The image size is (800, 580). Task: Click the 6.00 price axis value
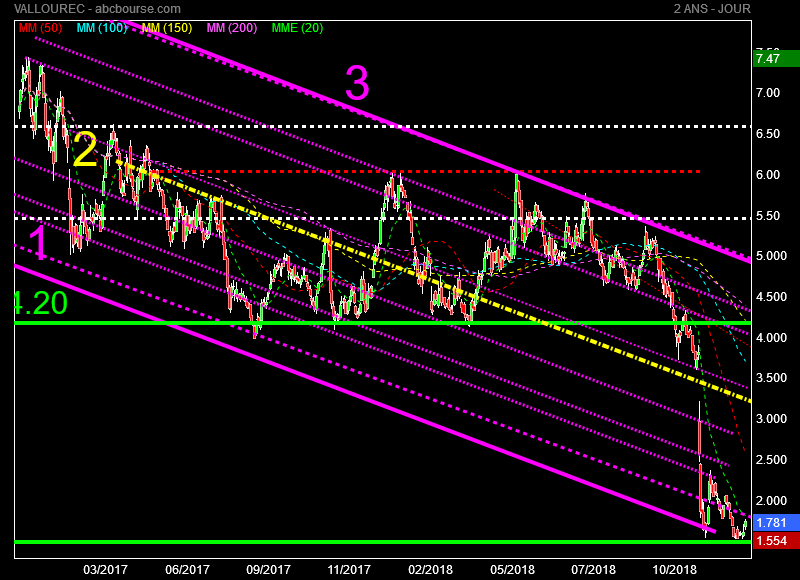[768, 174]
